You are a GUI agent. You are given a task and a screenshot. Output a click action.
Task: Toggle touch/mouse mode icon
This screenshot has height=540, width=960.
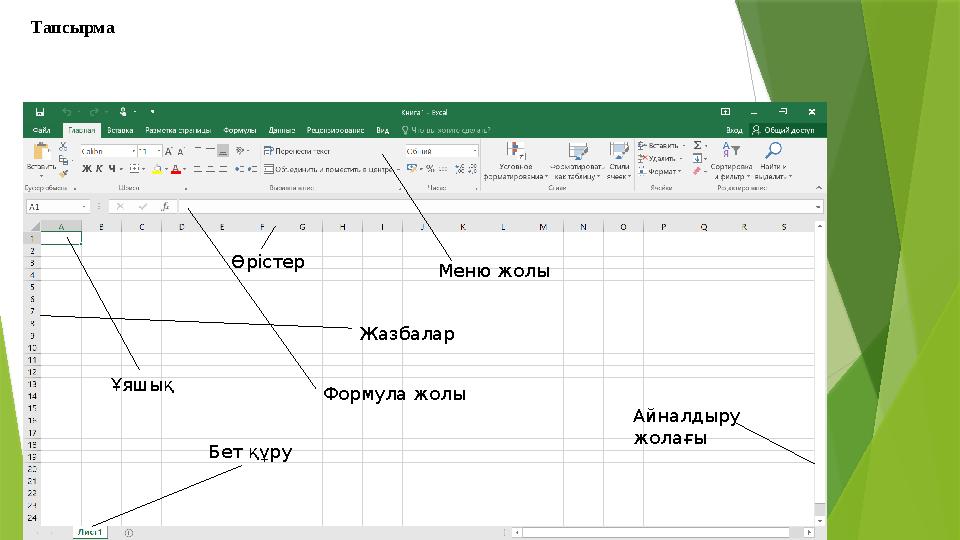pyautogui.click(x=123, y=112)
